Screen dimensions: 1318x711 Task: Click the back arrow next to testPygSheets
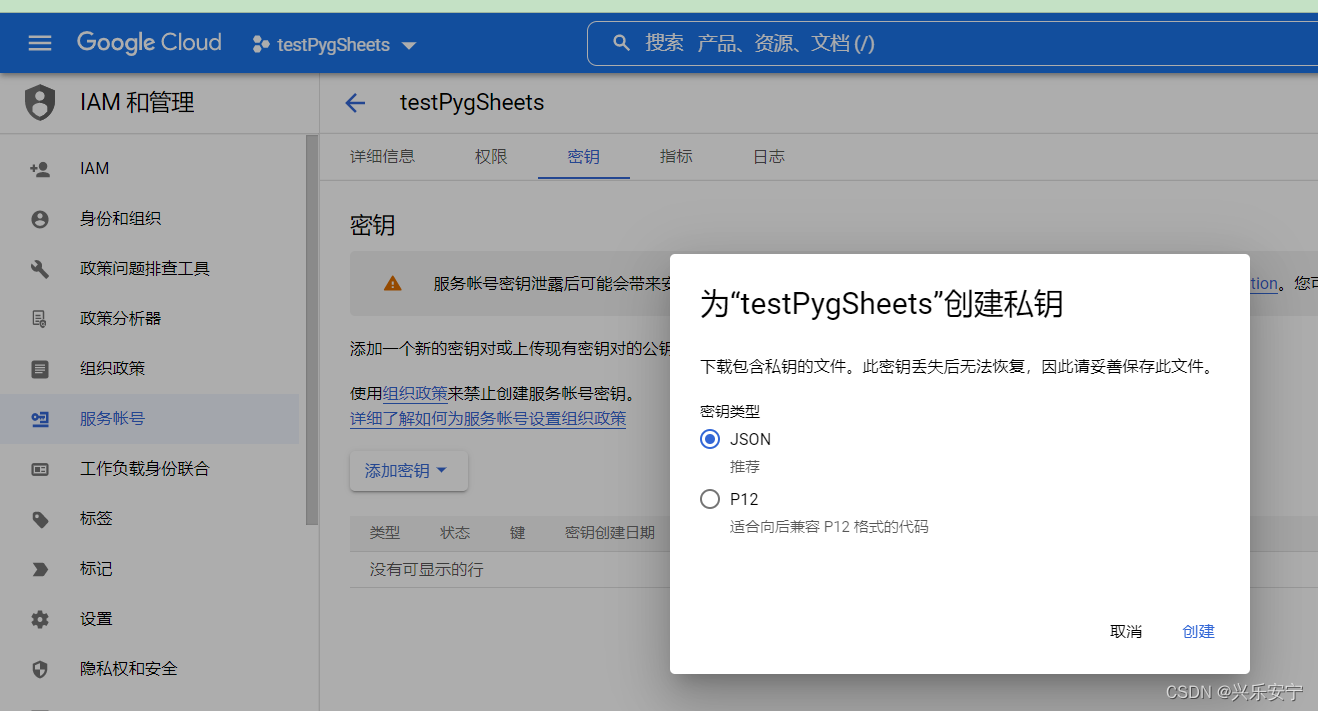(356, 102)
